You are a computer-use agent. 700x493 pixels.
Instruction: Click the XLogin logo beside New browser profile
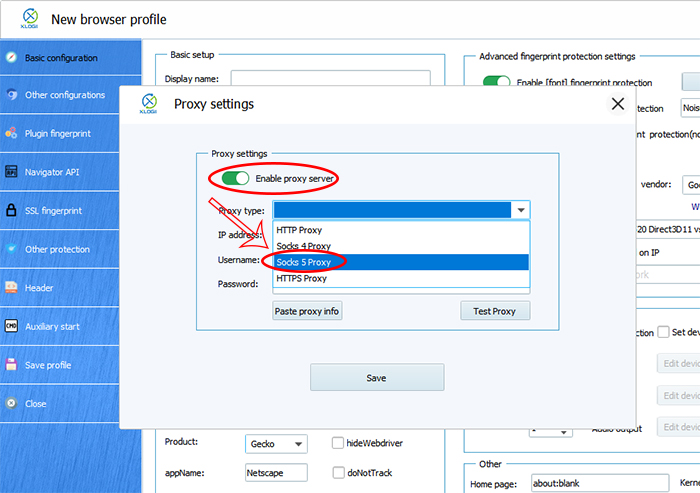(x=29, y=19)
